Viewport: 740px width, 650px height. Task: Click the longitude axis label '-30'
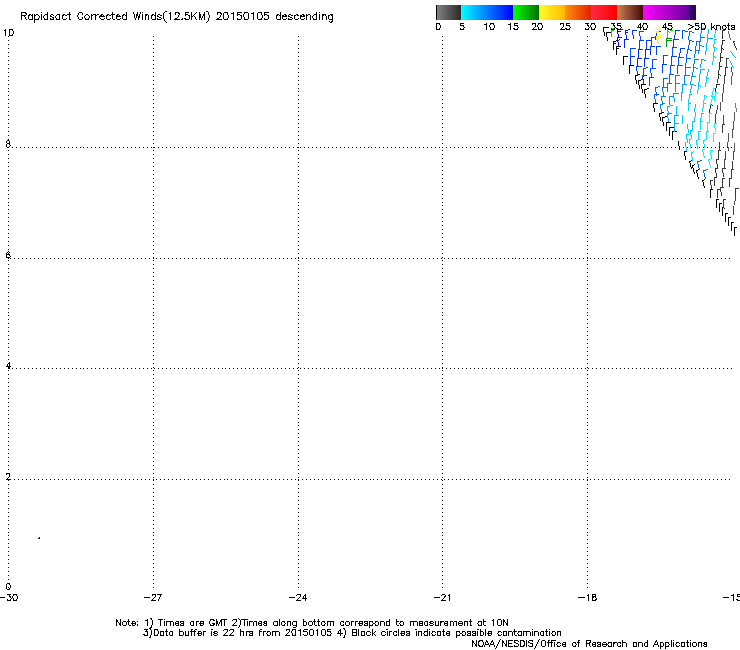[9, 598]
